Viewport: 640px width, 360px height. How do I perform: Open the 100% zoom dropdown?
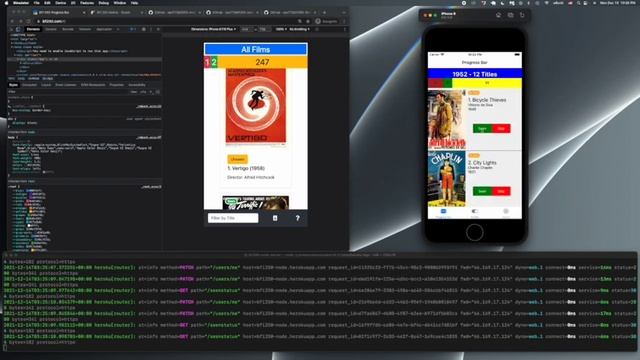pos(281,29)
